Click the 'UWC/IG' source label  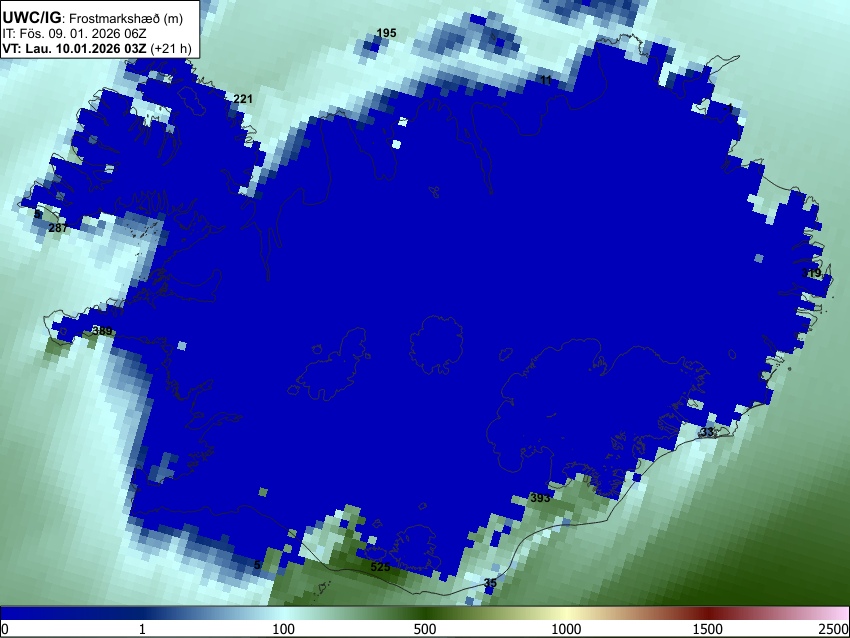[x=31, y=18]
